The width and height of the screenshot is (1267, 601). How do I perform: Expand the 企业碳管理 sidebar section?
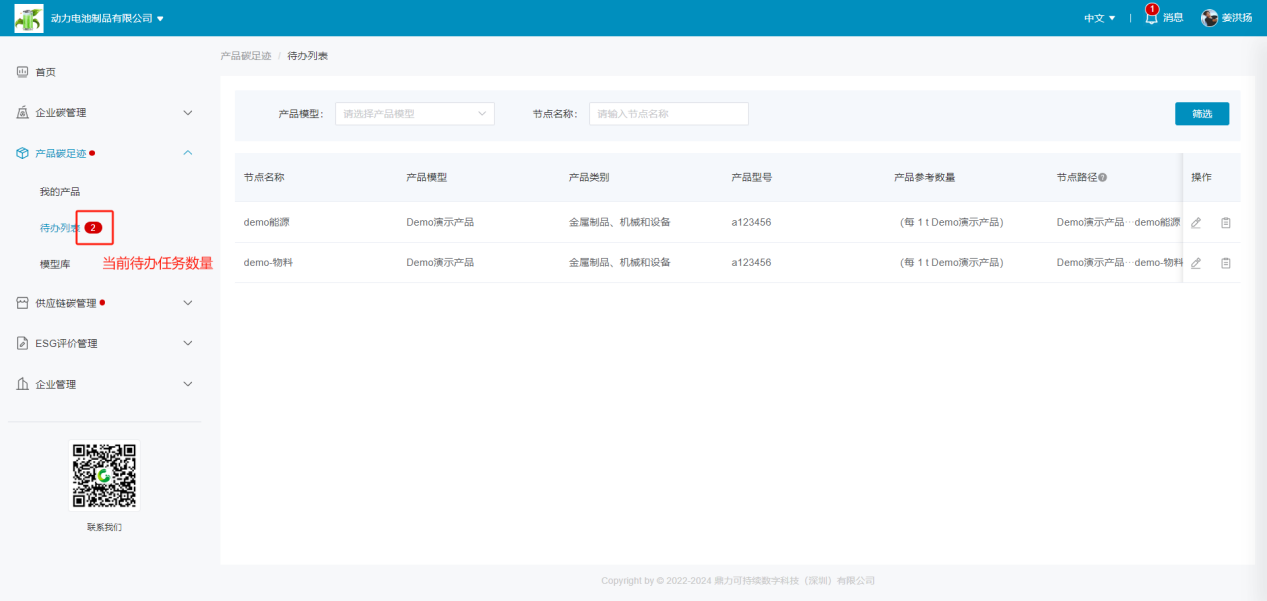(x=105, y=113)
